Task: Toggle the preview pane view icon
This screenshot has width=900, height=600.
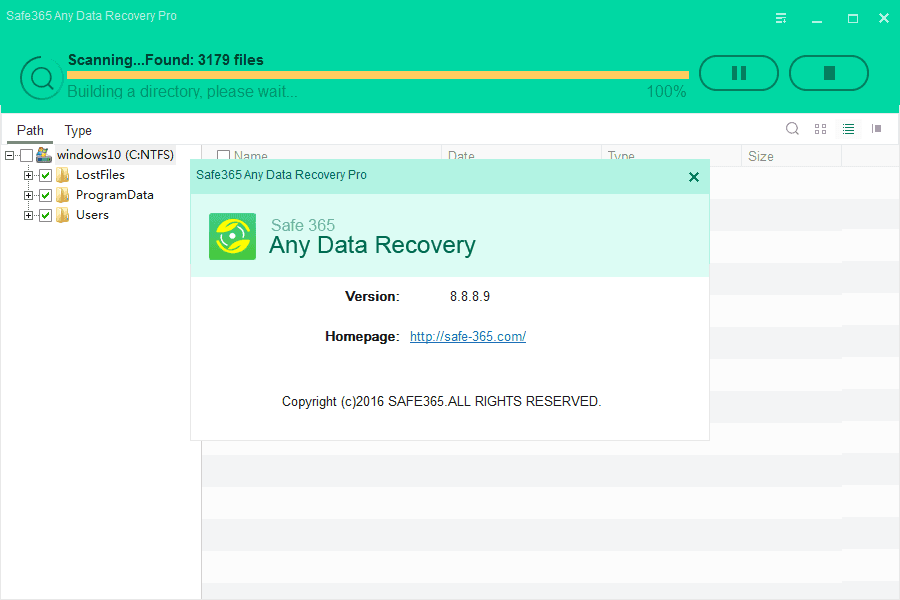Action: [x=876, y=129]
